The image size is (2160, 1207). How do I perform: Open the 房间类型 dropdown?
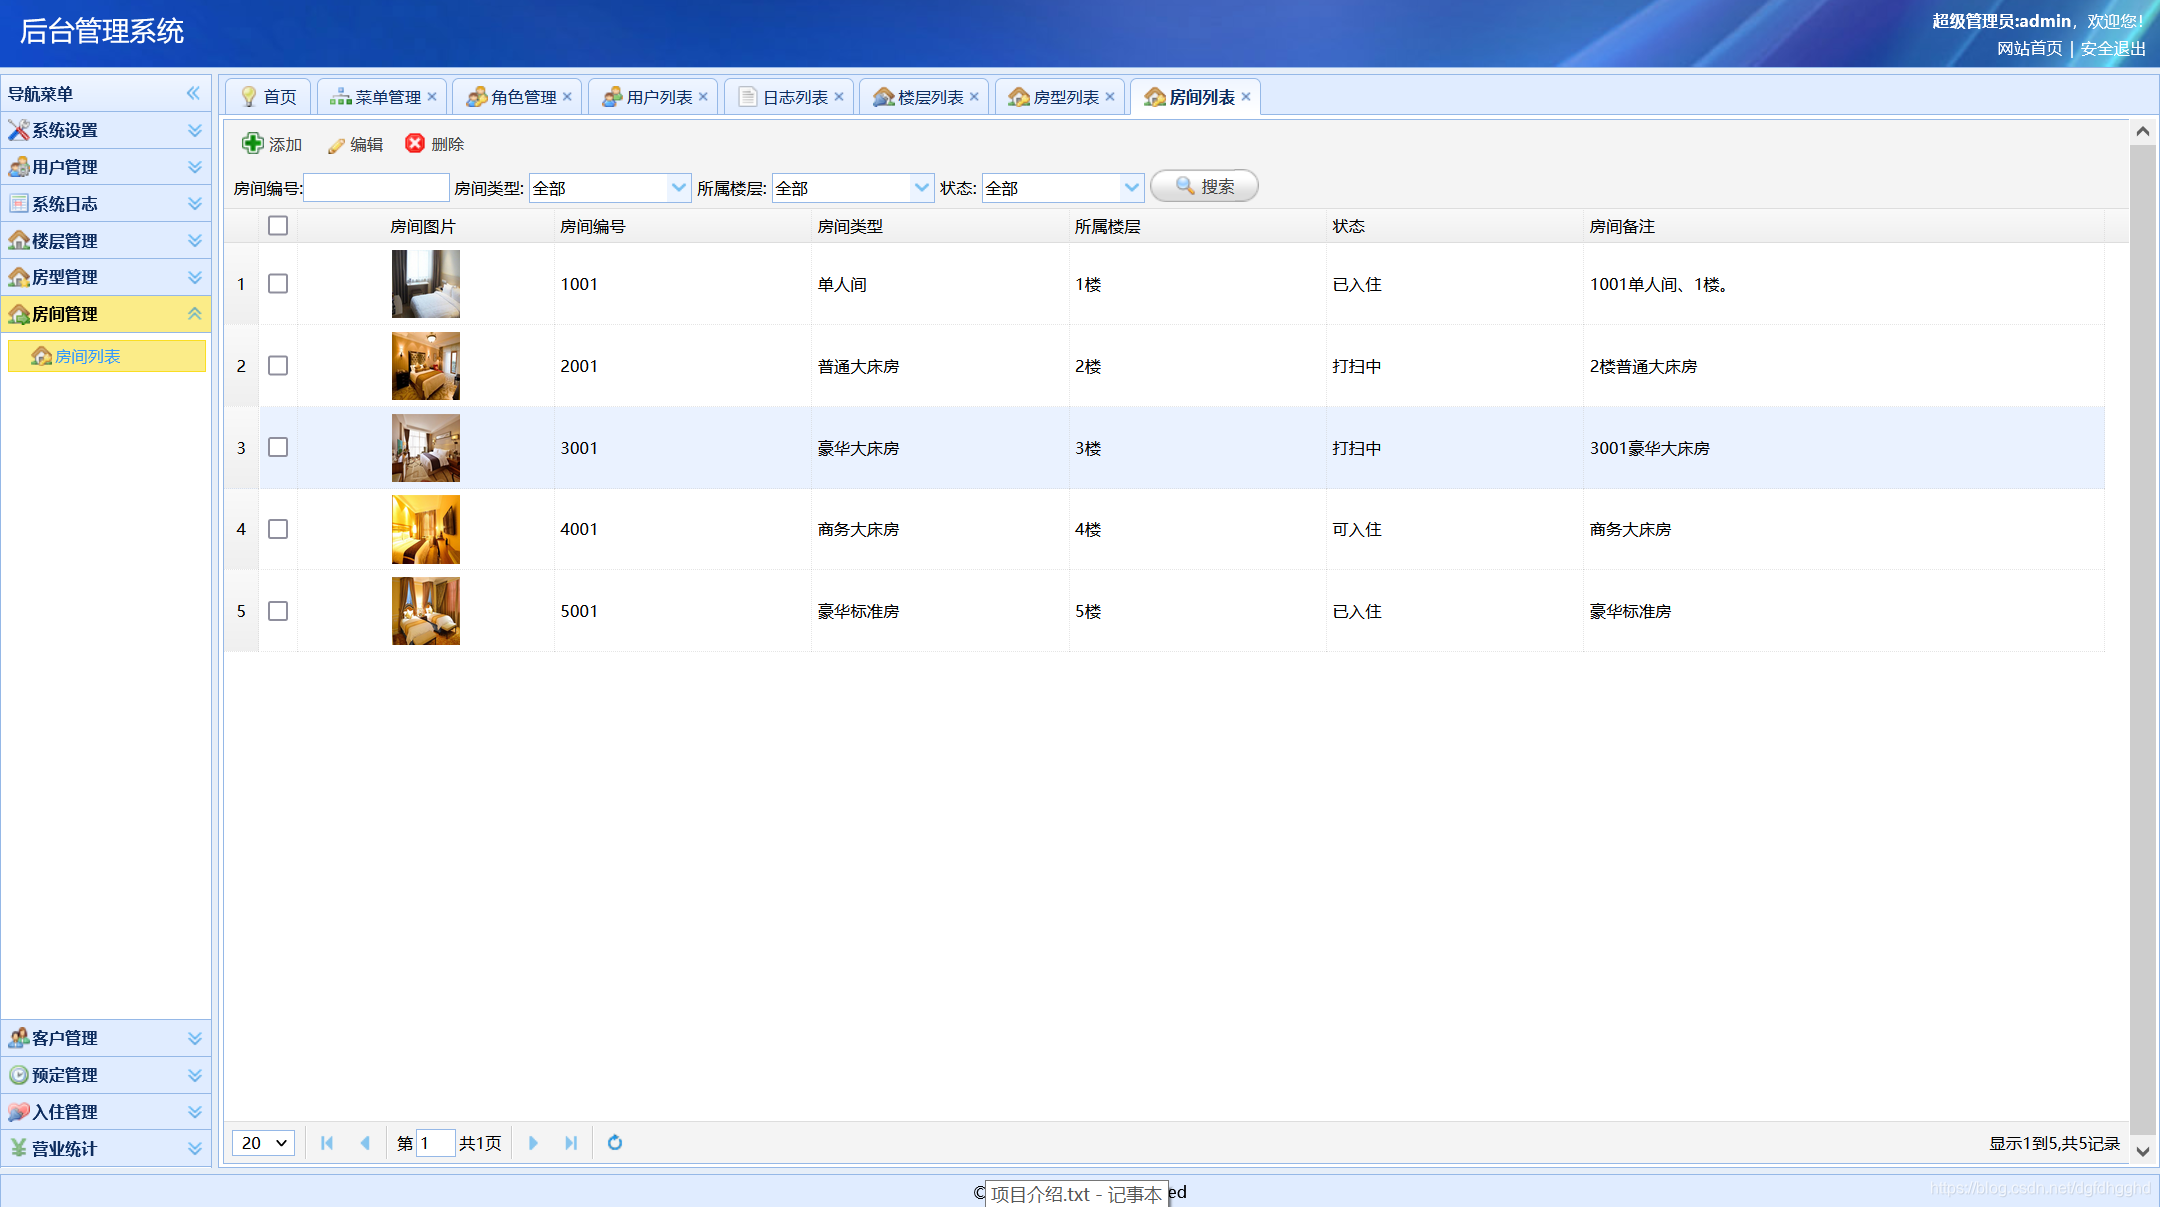pos(679,187)
